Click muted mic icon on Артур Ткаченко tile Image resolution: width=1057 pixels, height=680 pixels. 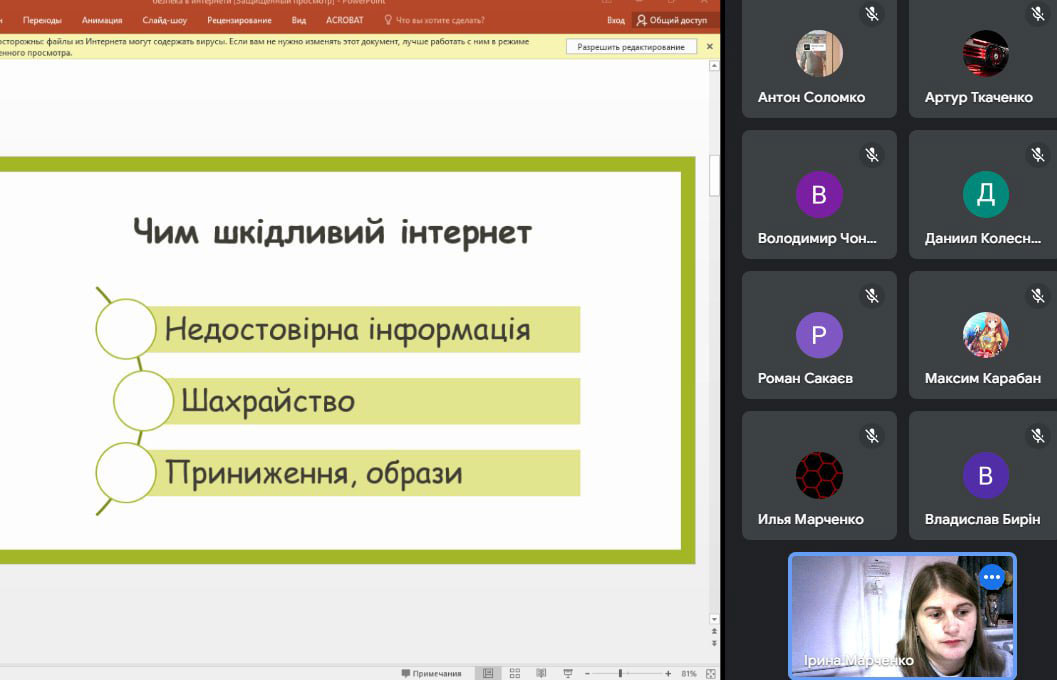click(1037, 13)
